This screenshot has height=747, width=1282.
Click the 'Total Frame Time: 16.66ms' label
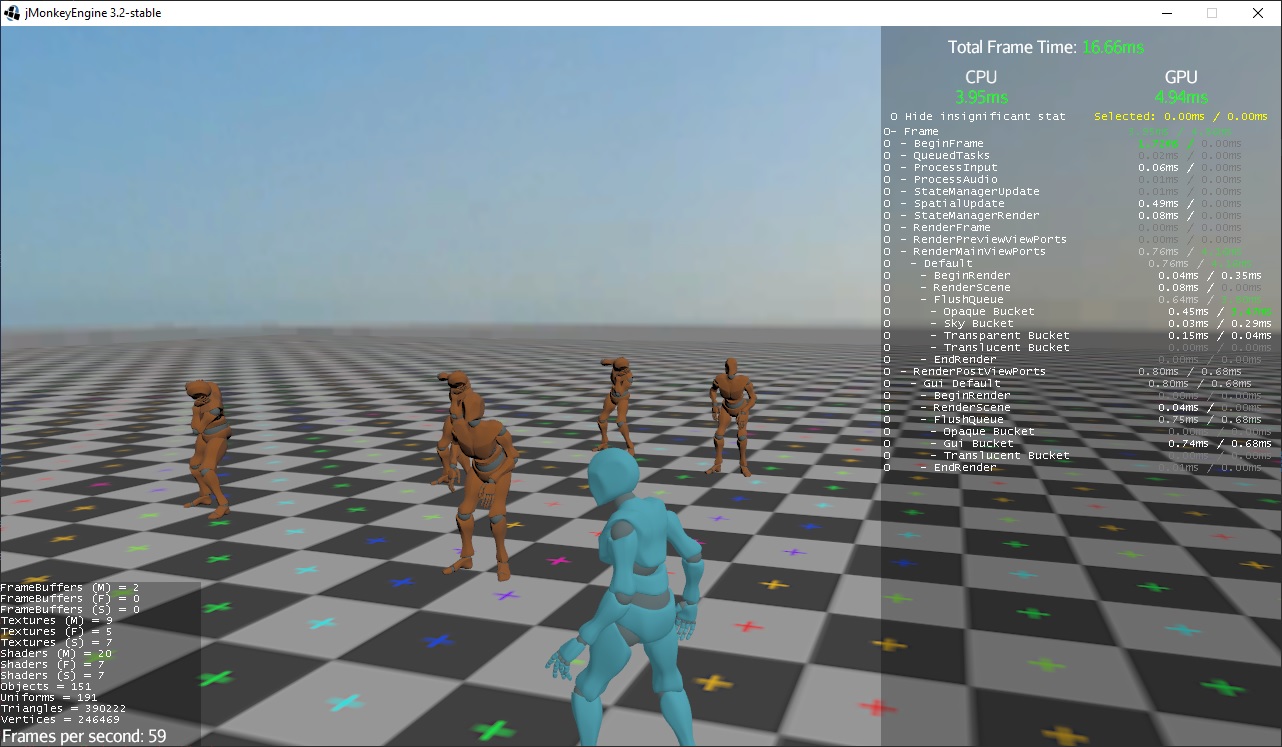[1046, 47]
